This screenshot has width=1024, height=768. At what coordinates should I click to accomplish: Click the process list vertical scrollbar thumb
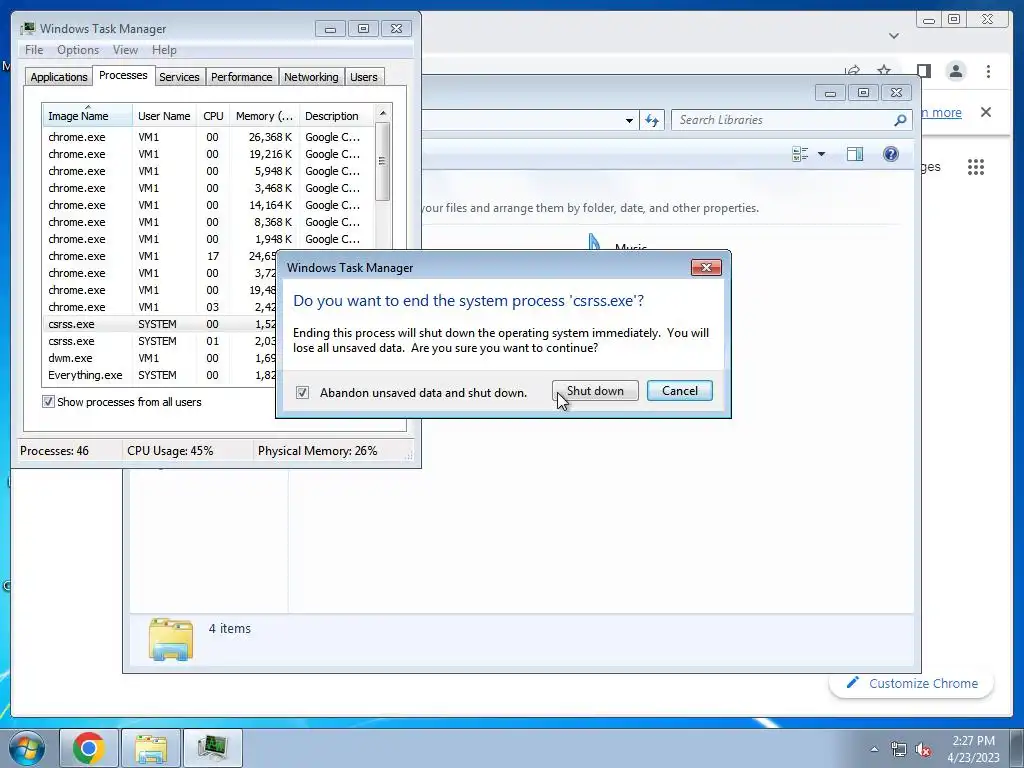[383, 161]
